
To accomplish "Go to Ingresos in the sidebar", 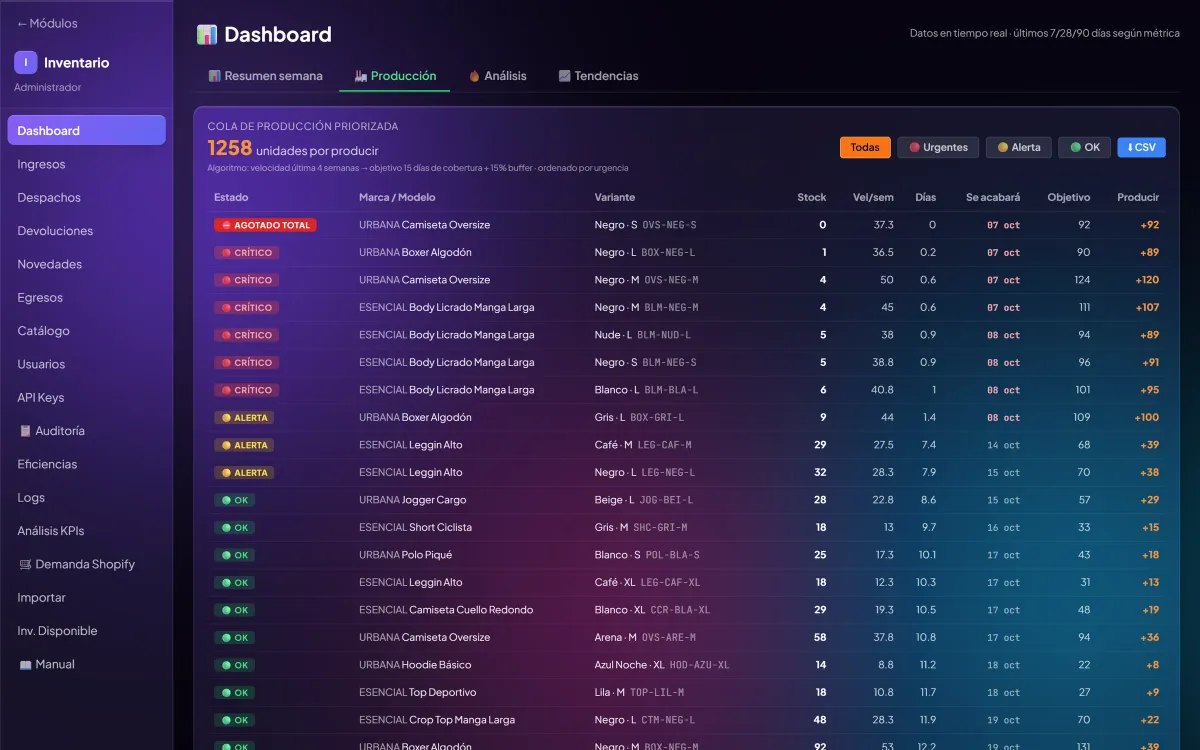I will [87, 164].
